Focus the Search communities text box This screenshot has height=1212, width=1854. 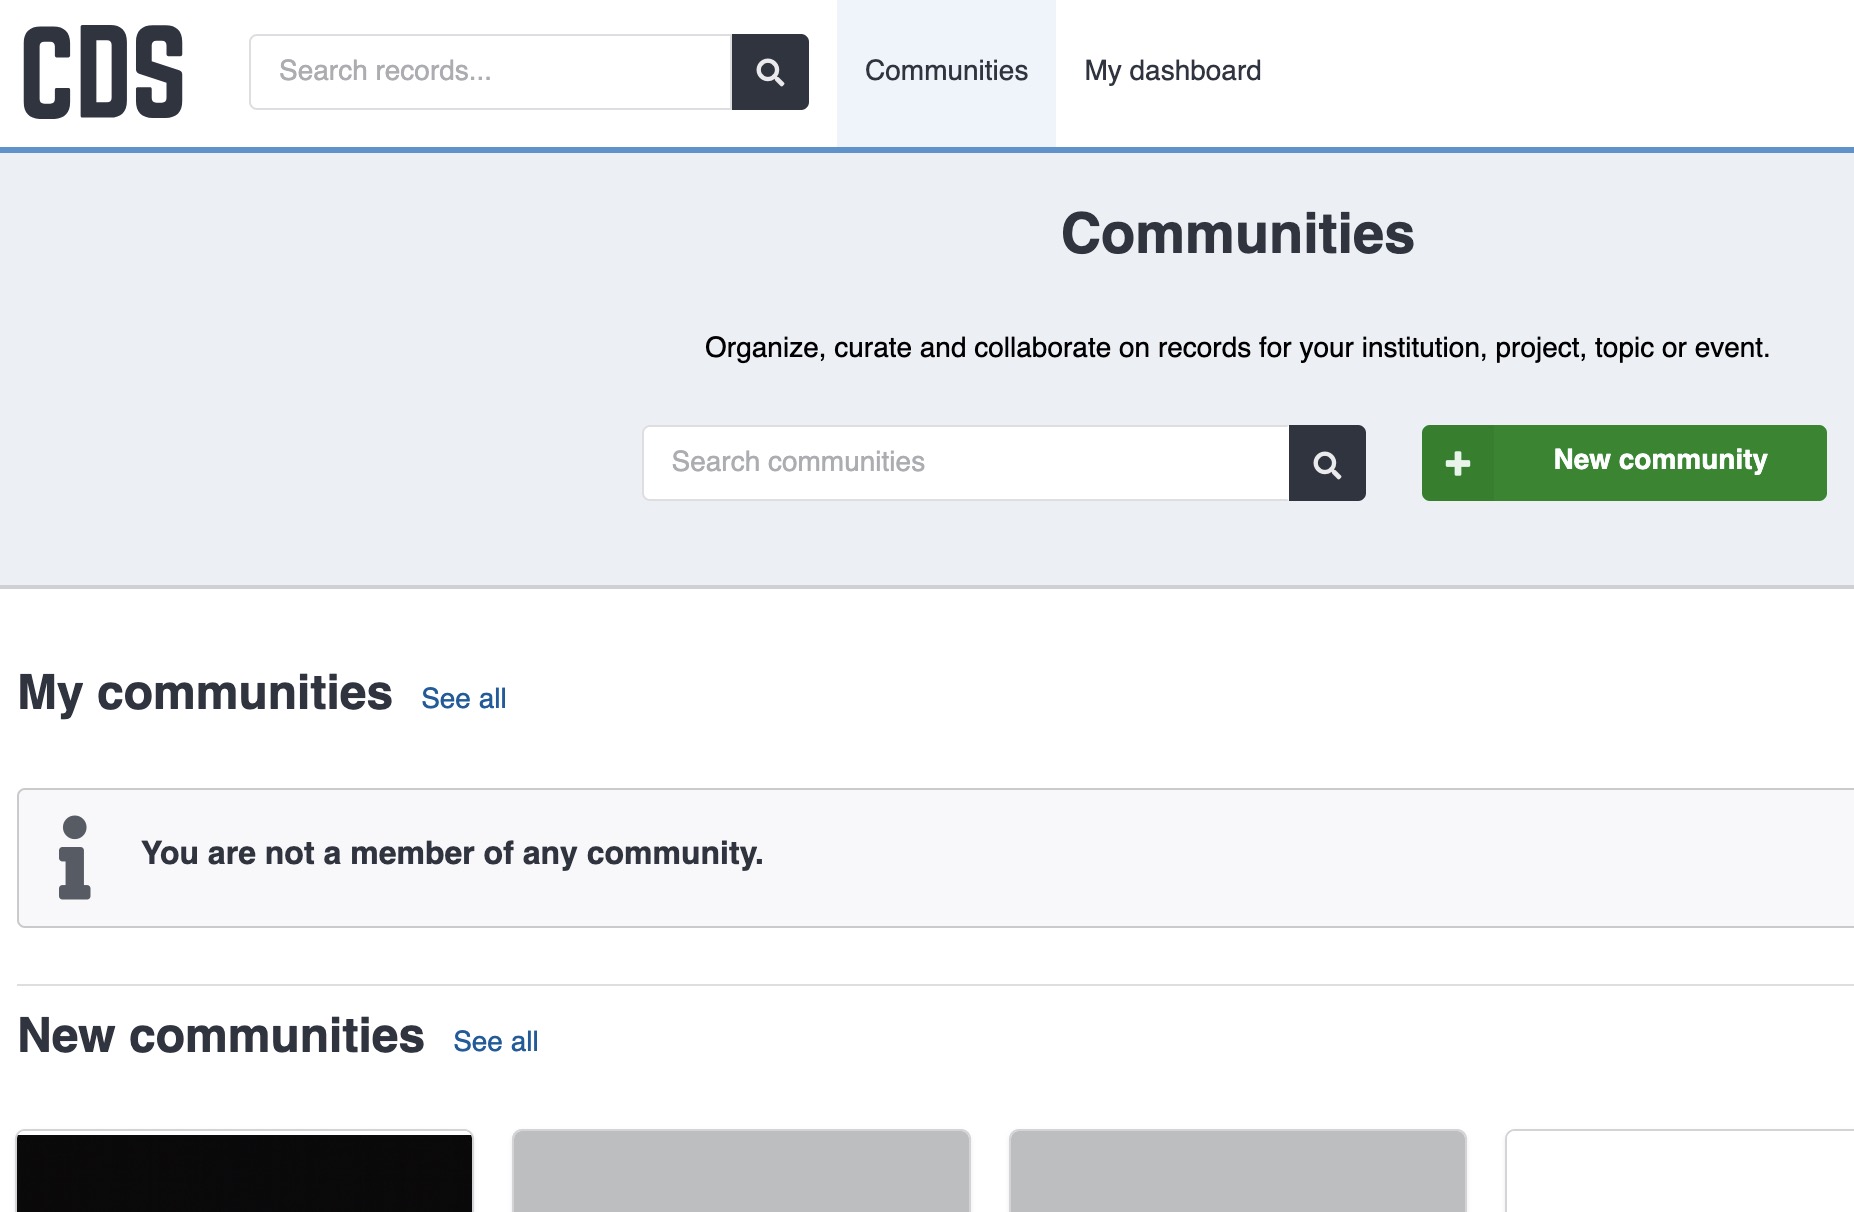tap(965, 463)
